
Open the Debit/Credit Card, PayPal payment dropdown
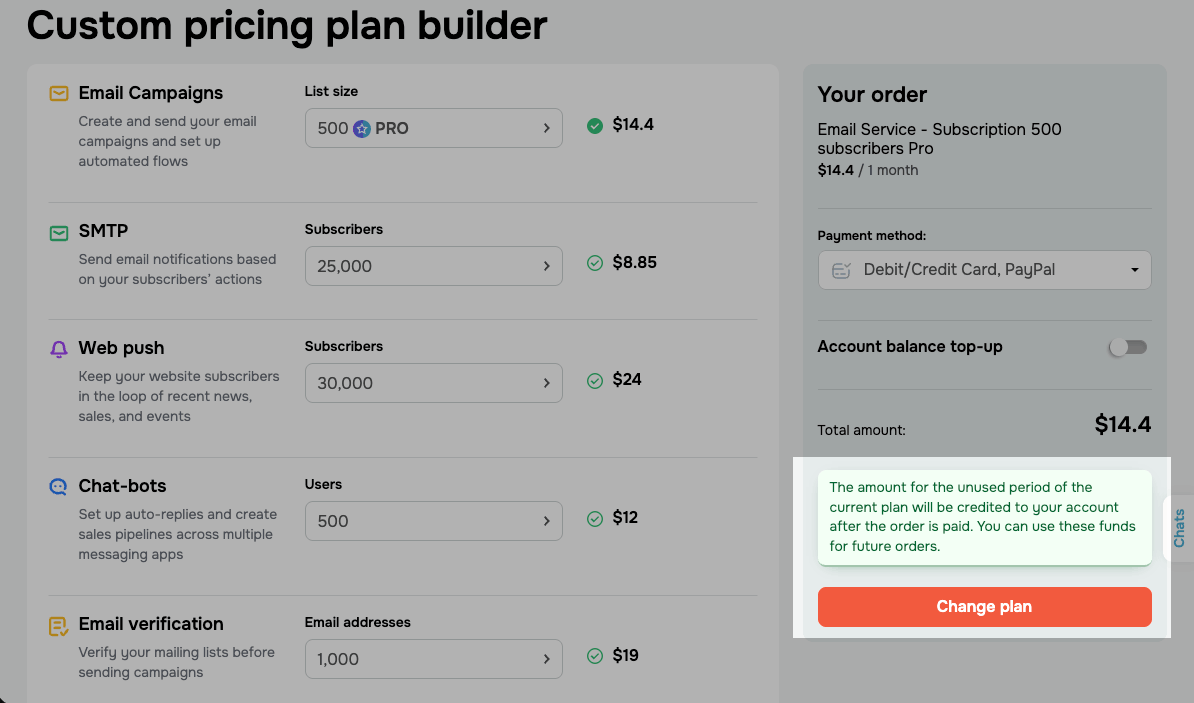pos(984,270)
